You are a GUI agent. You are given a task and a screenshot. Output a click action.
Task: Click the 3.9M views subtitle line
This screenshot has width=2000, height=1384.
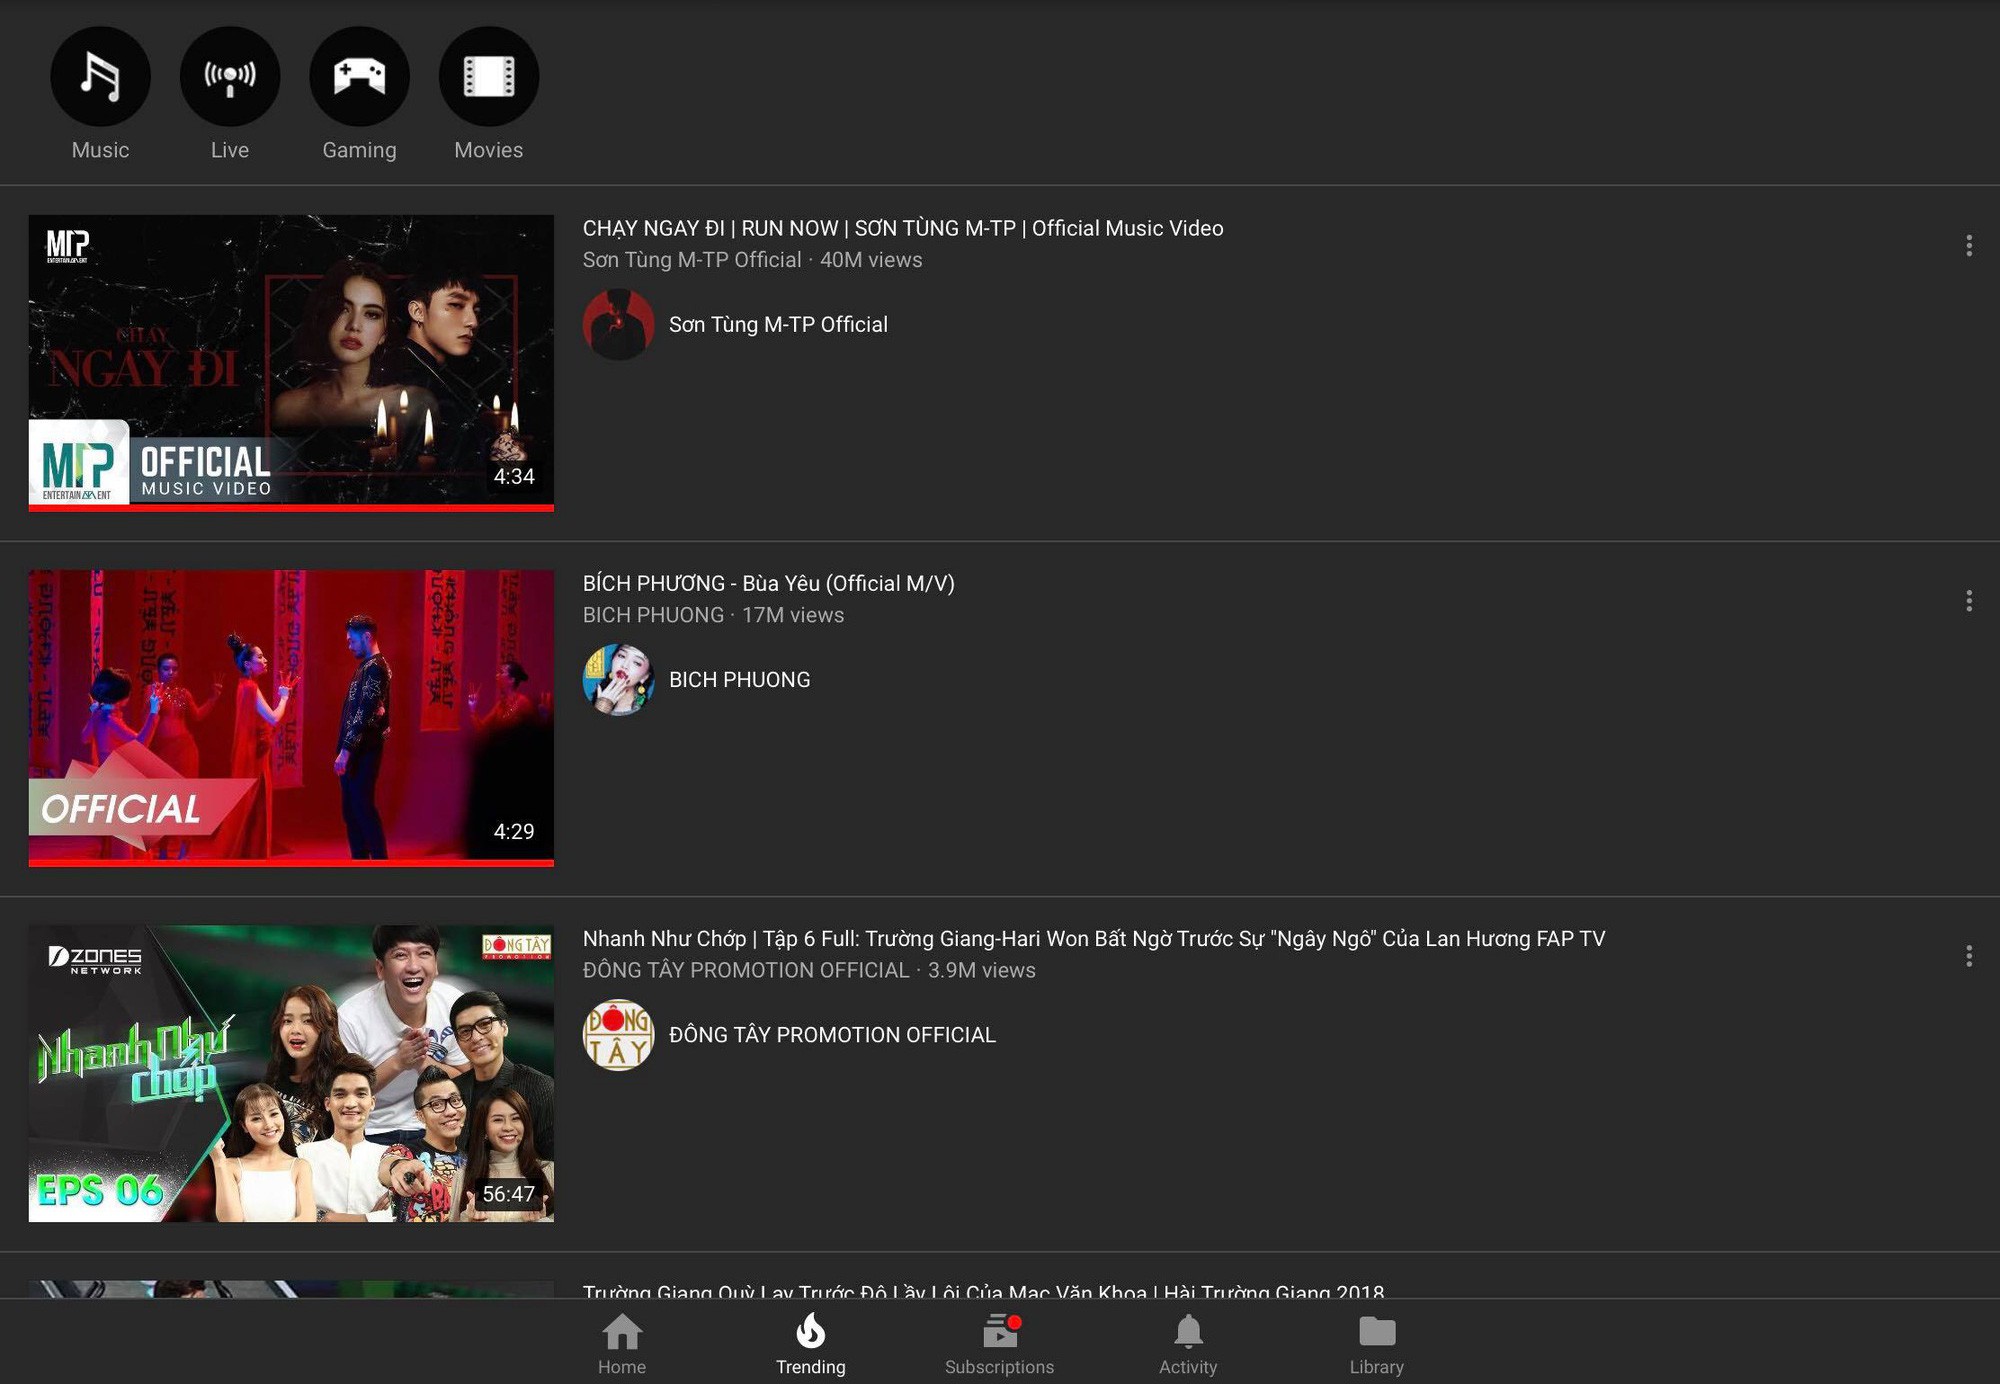point(809,970)
